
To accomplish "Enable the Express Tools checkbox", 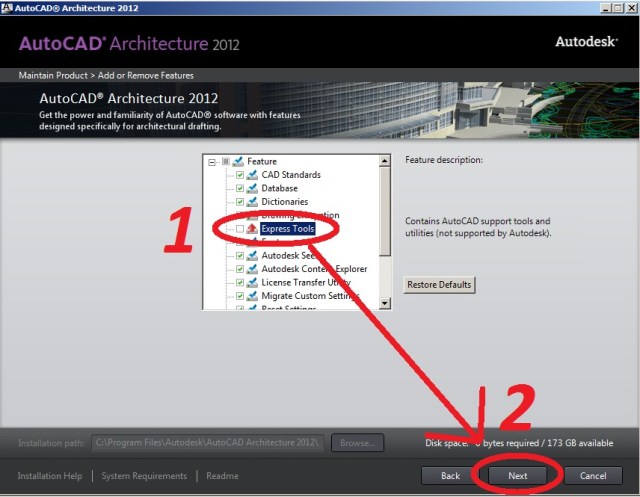I will (x=239, y=229).
